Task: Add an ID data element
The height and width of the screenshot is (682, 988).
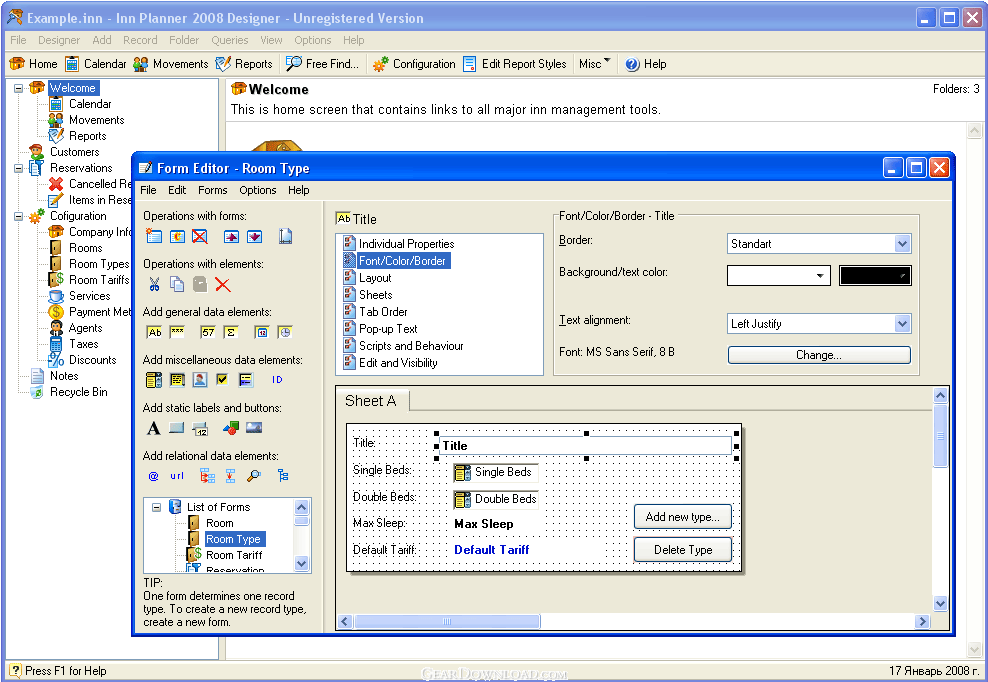Action: click(x=277, y=379)
